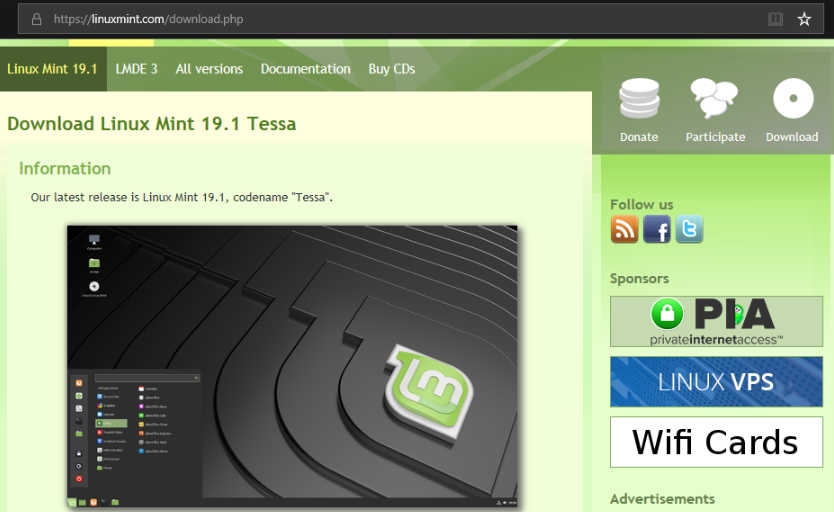Open the Linux VPS sponsor banner
The height and width of the screenshot is (512, 834).
716,382
